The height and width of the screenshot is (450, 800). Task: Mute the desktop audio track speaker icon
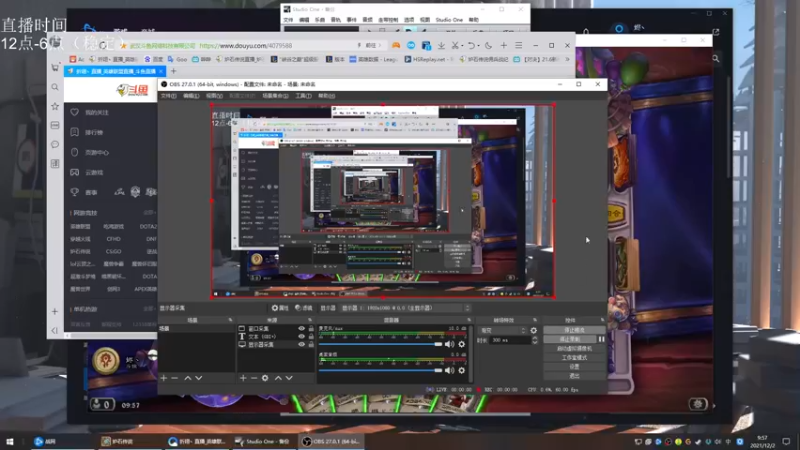pos(449,370)
